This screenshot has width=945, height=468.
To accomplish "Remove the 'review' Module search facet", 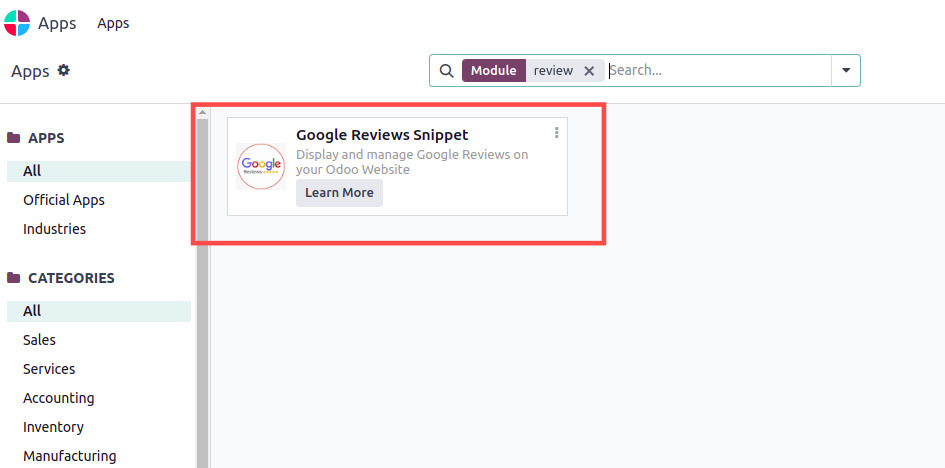I will click(589, 70).
